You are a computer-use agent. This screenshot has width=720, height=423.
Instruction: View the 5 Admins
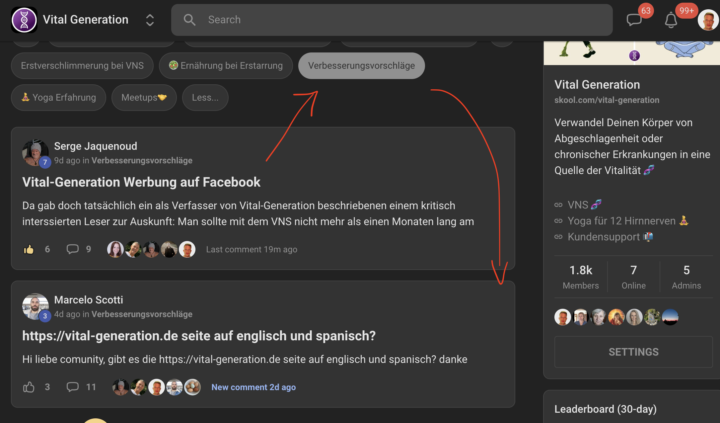686,277
